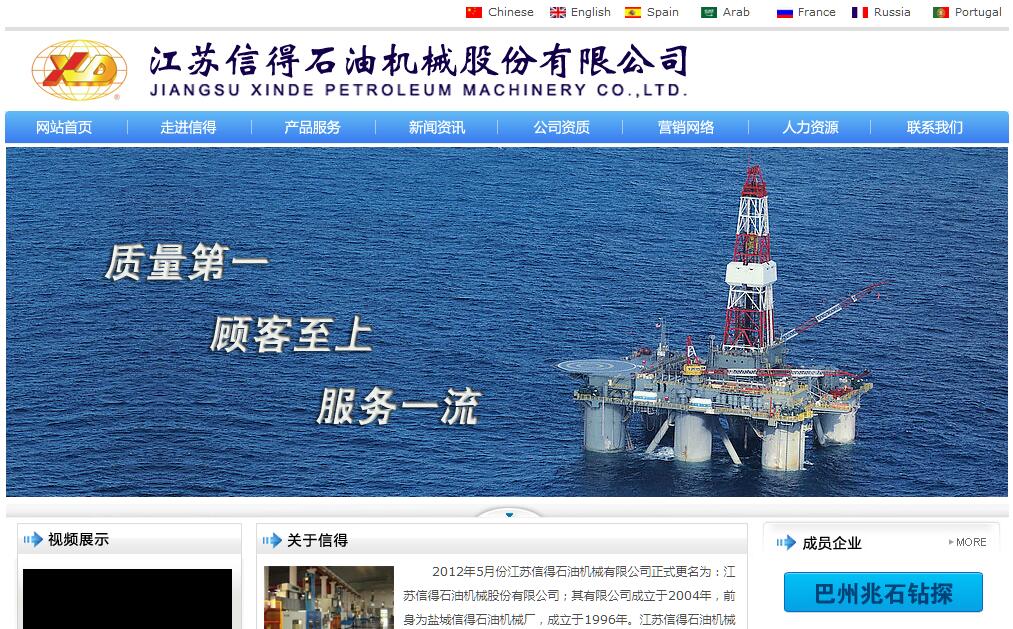Click the Spain flag icon
This screenshot has width=1013, height=629.
click(633, 12)
